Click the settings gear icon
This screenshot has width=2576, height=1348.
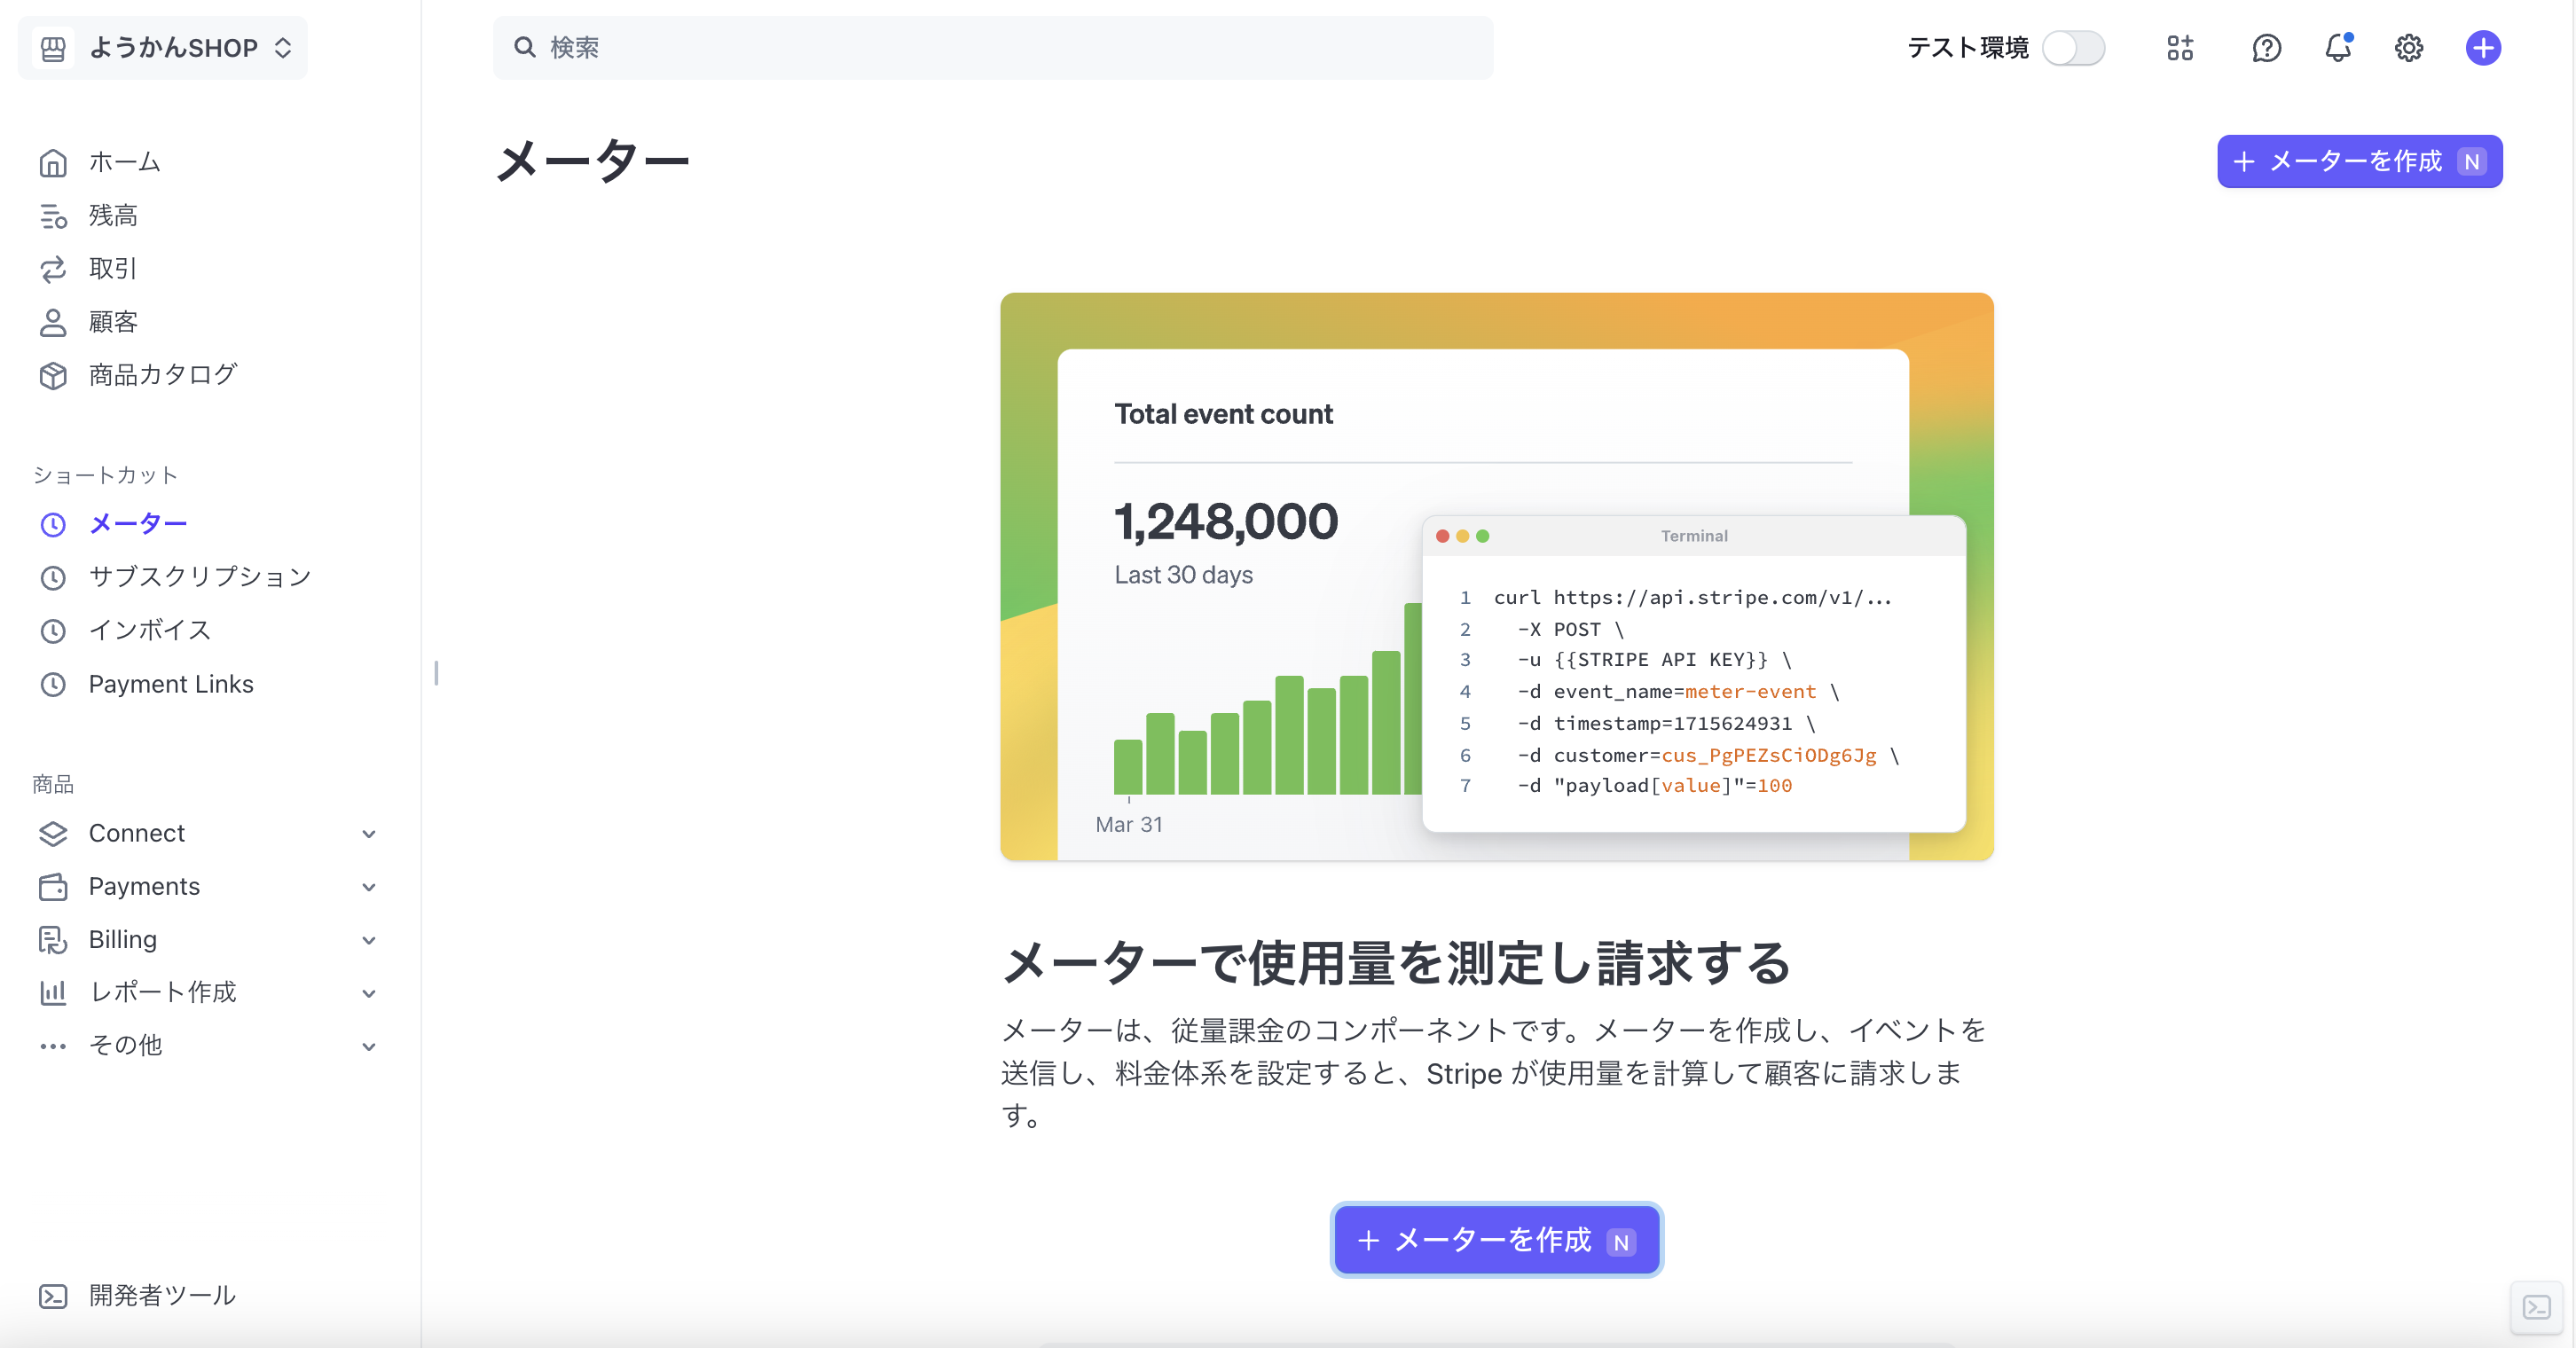(x=2408, y=48)
